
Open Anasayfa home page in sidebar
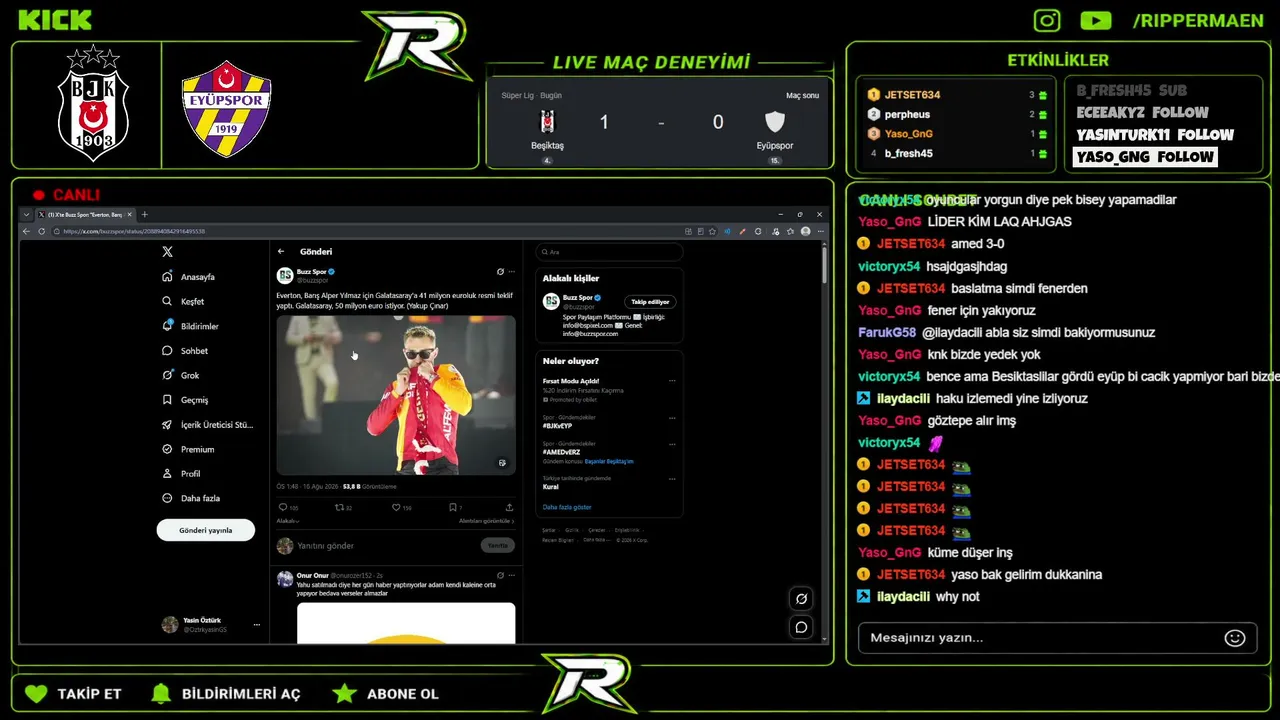click(189, 277)
